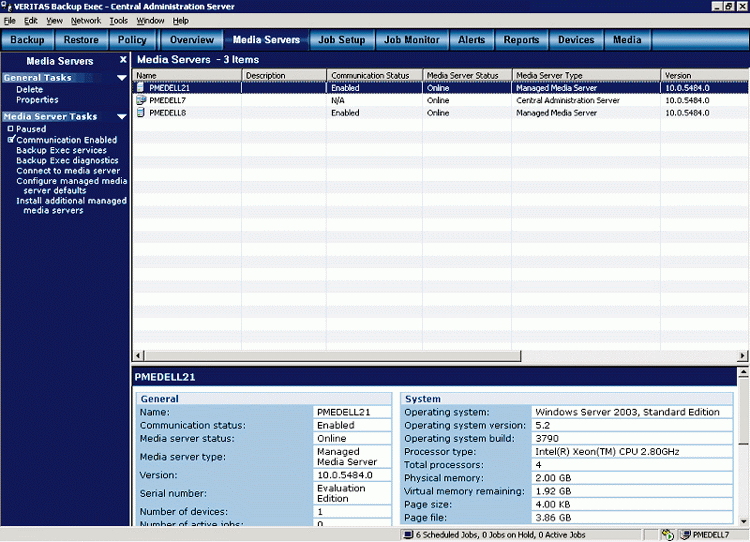Switch to the Backup tab
The image size is (750, 542).
pos(27,40)
